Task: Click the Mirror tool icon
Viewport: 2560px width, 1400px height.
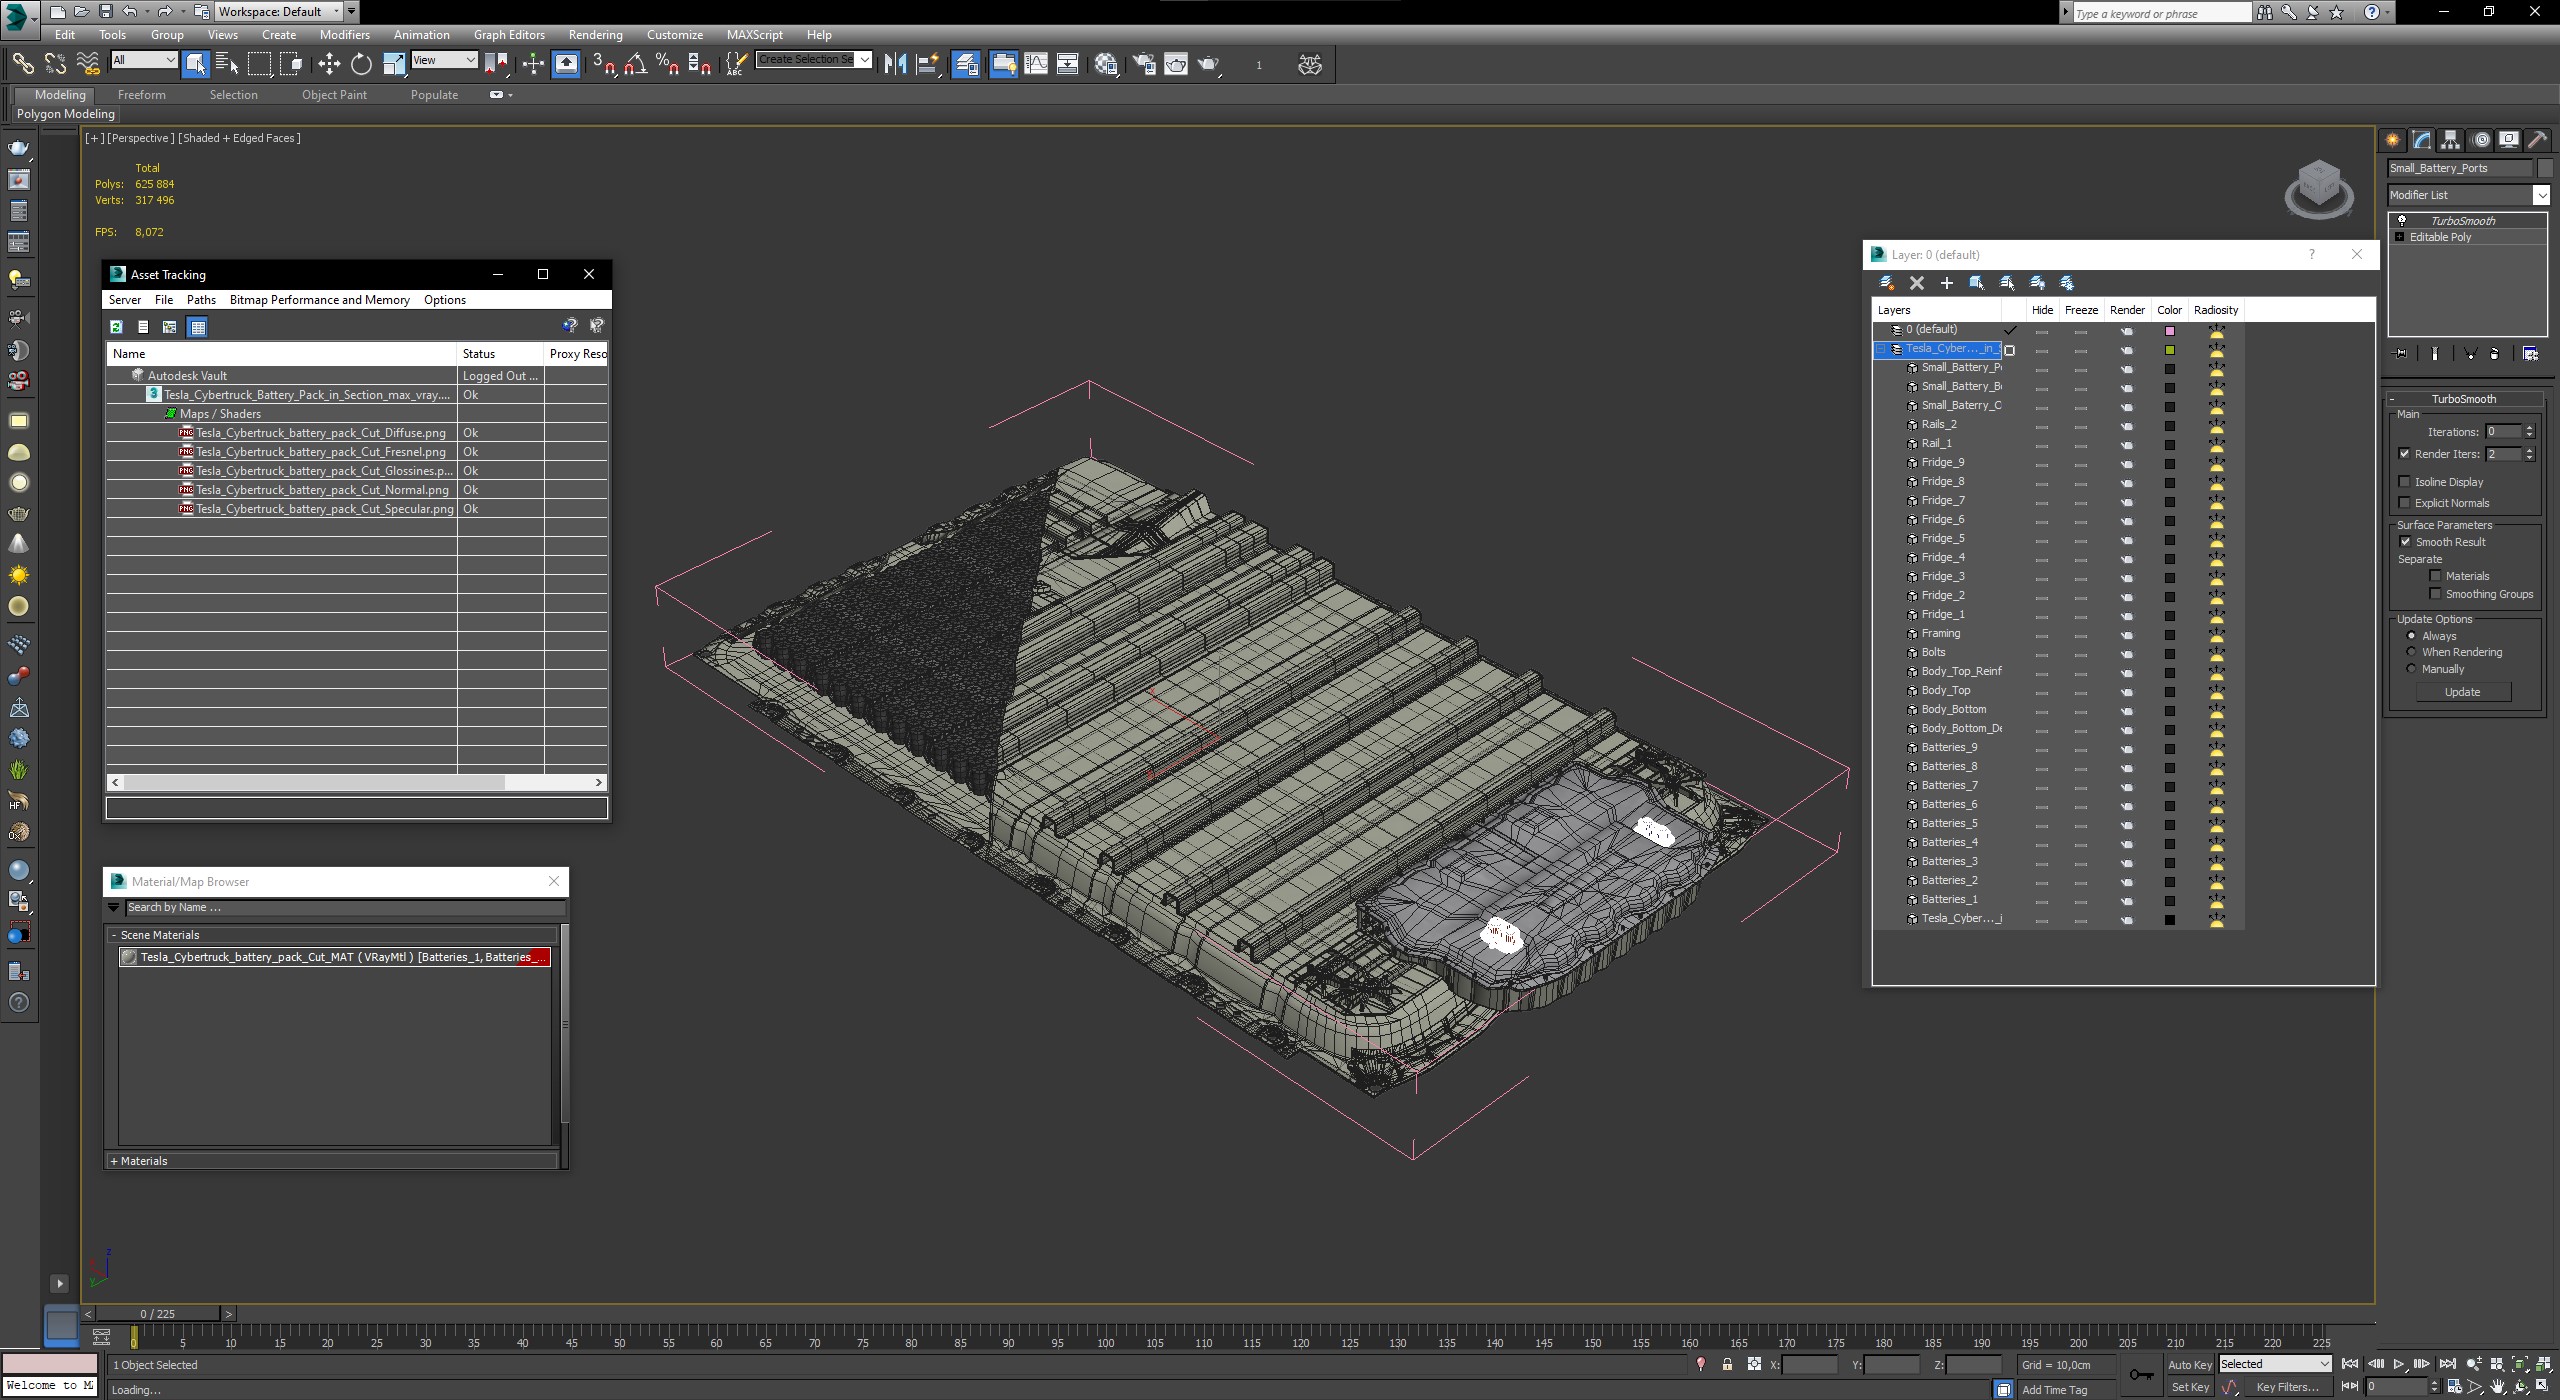Action: click(895, 64)
